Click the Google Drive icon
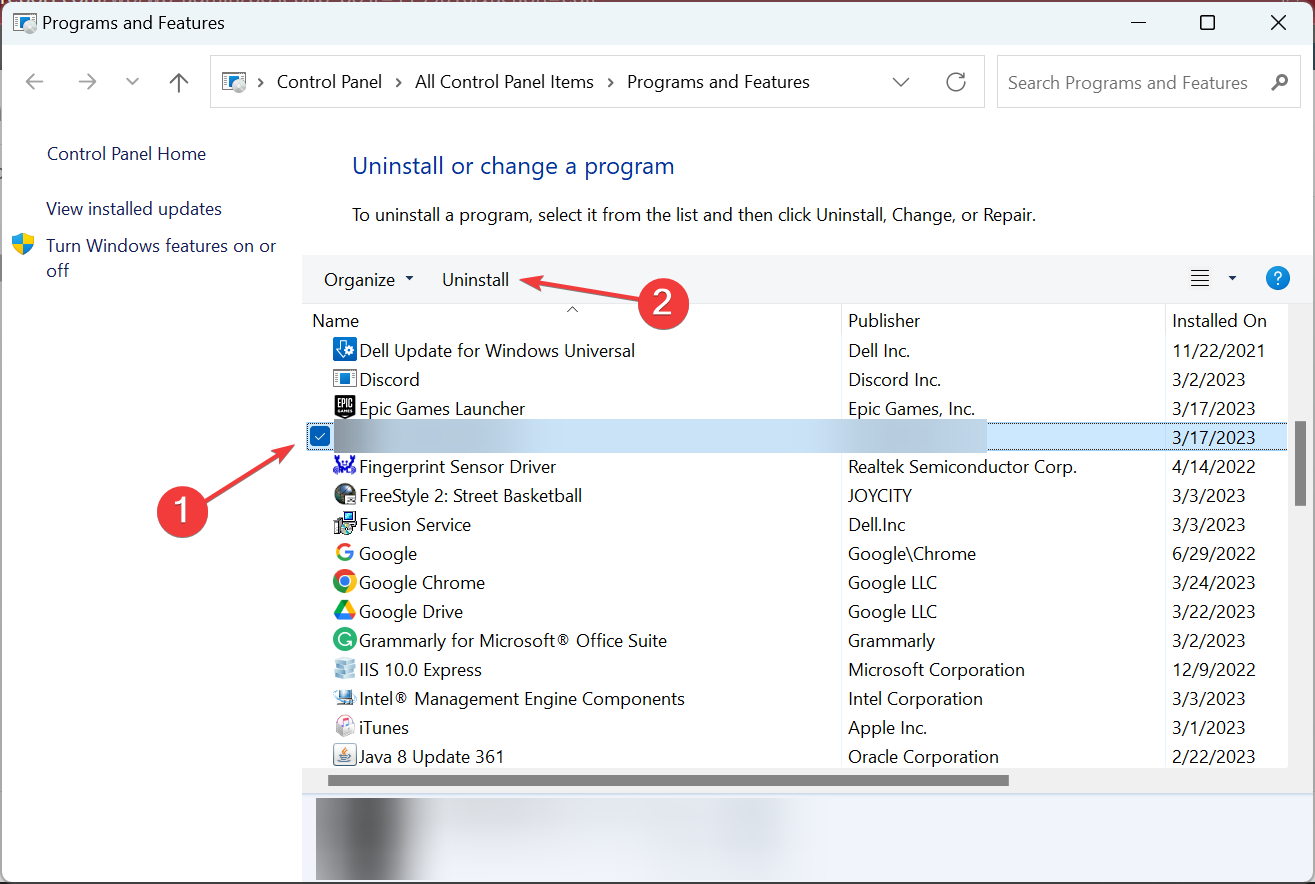 click(344, 611)
